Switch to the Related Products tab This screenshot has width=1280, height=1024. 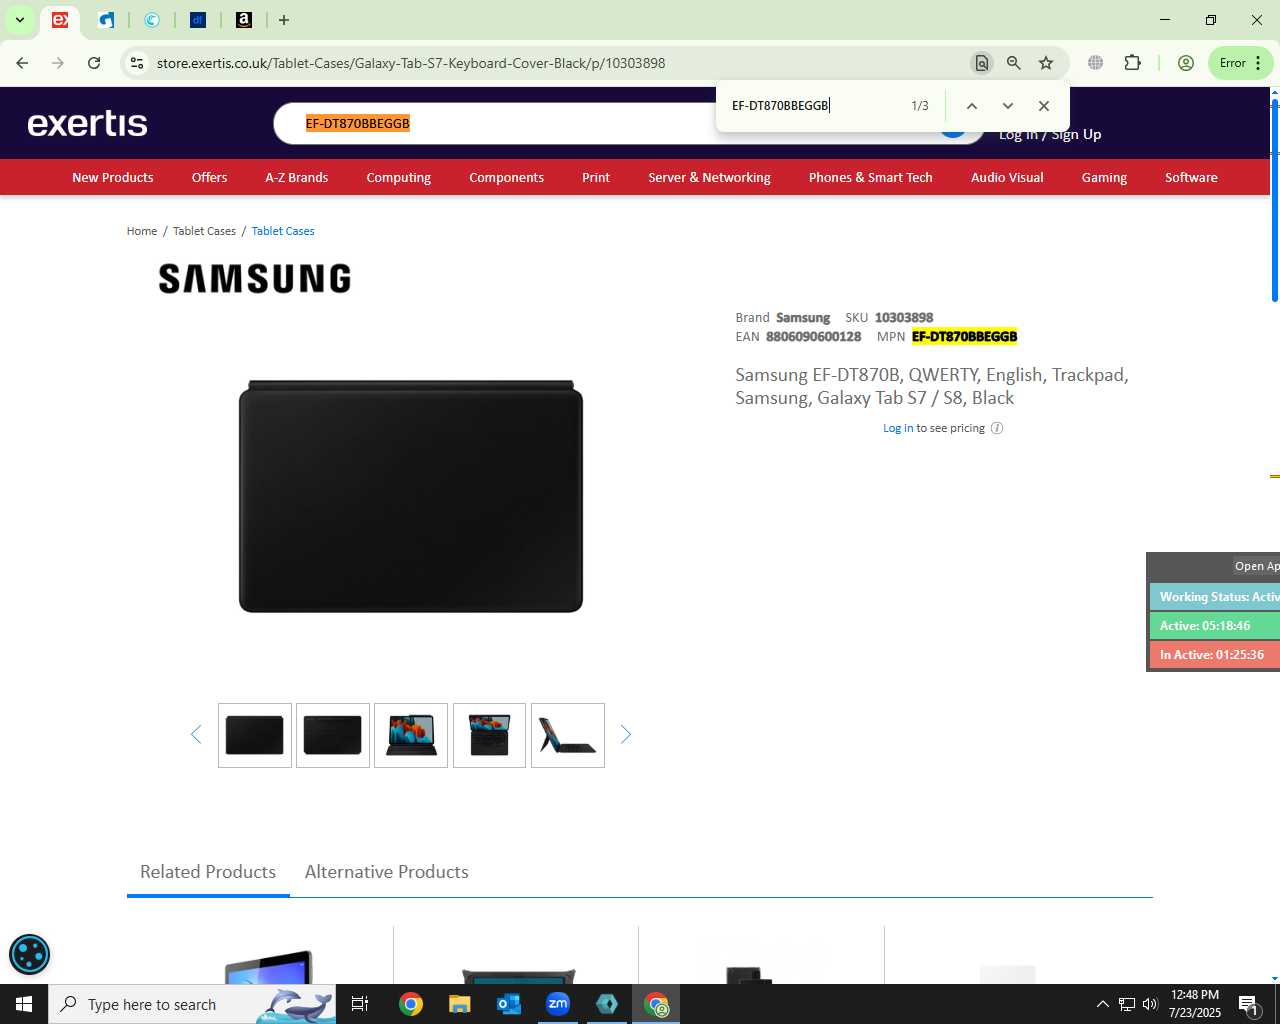(208, 872)
